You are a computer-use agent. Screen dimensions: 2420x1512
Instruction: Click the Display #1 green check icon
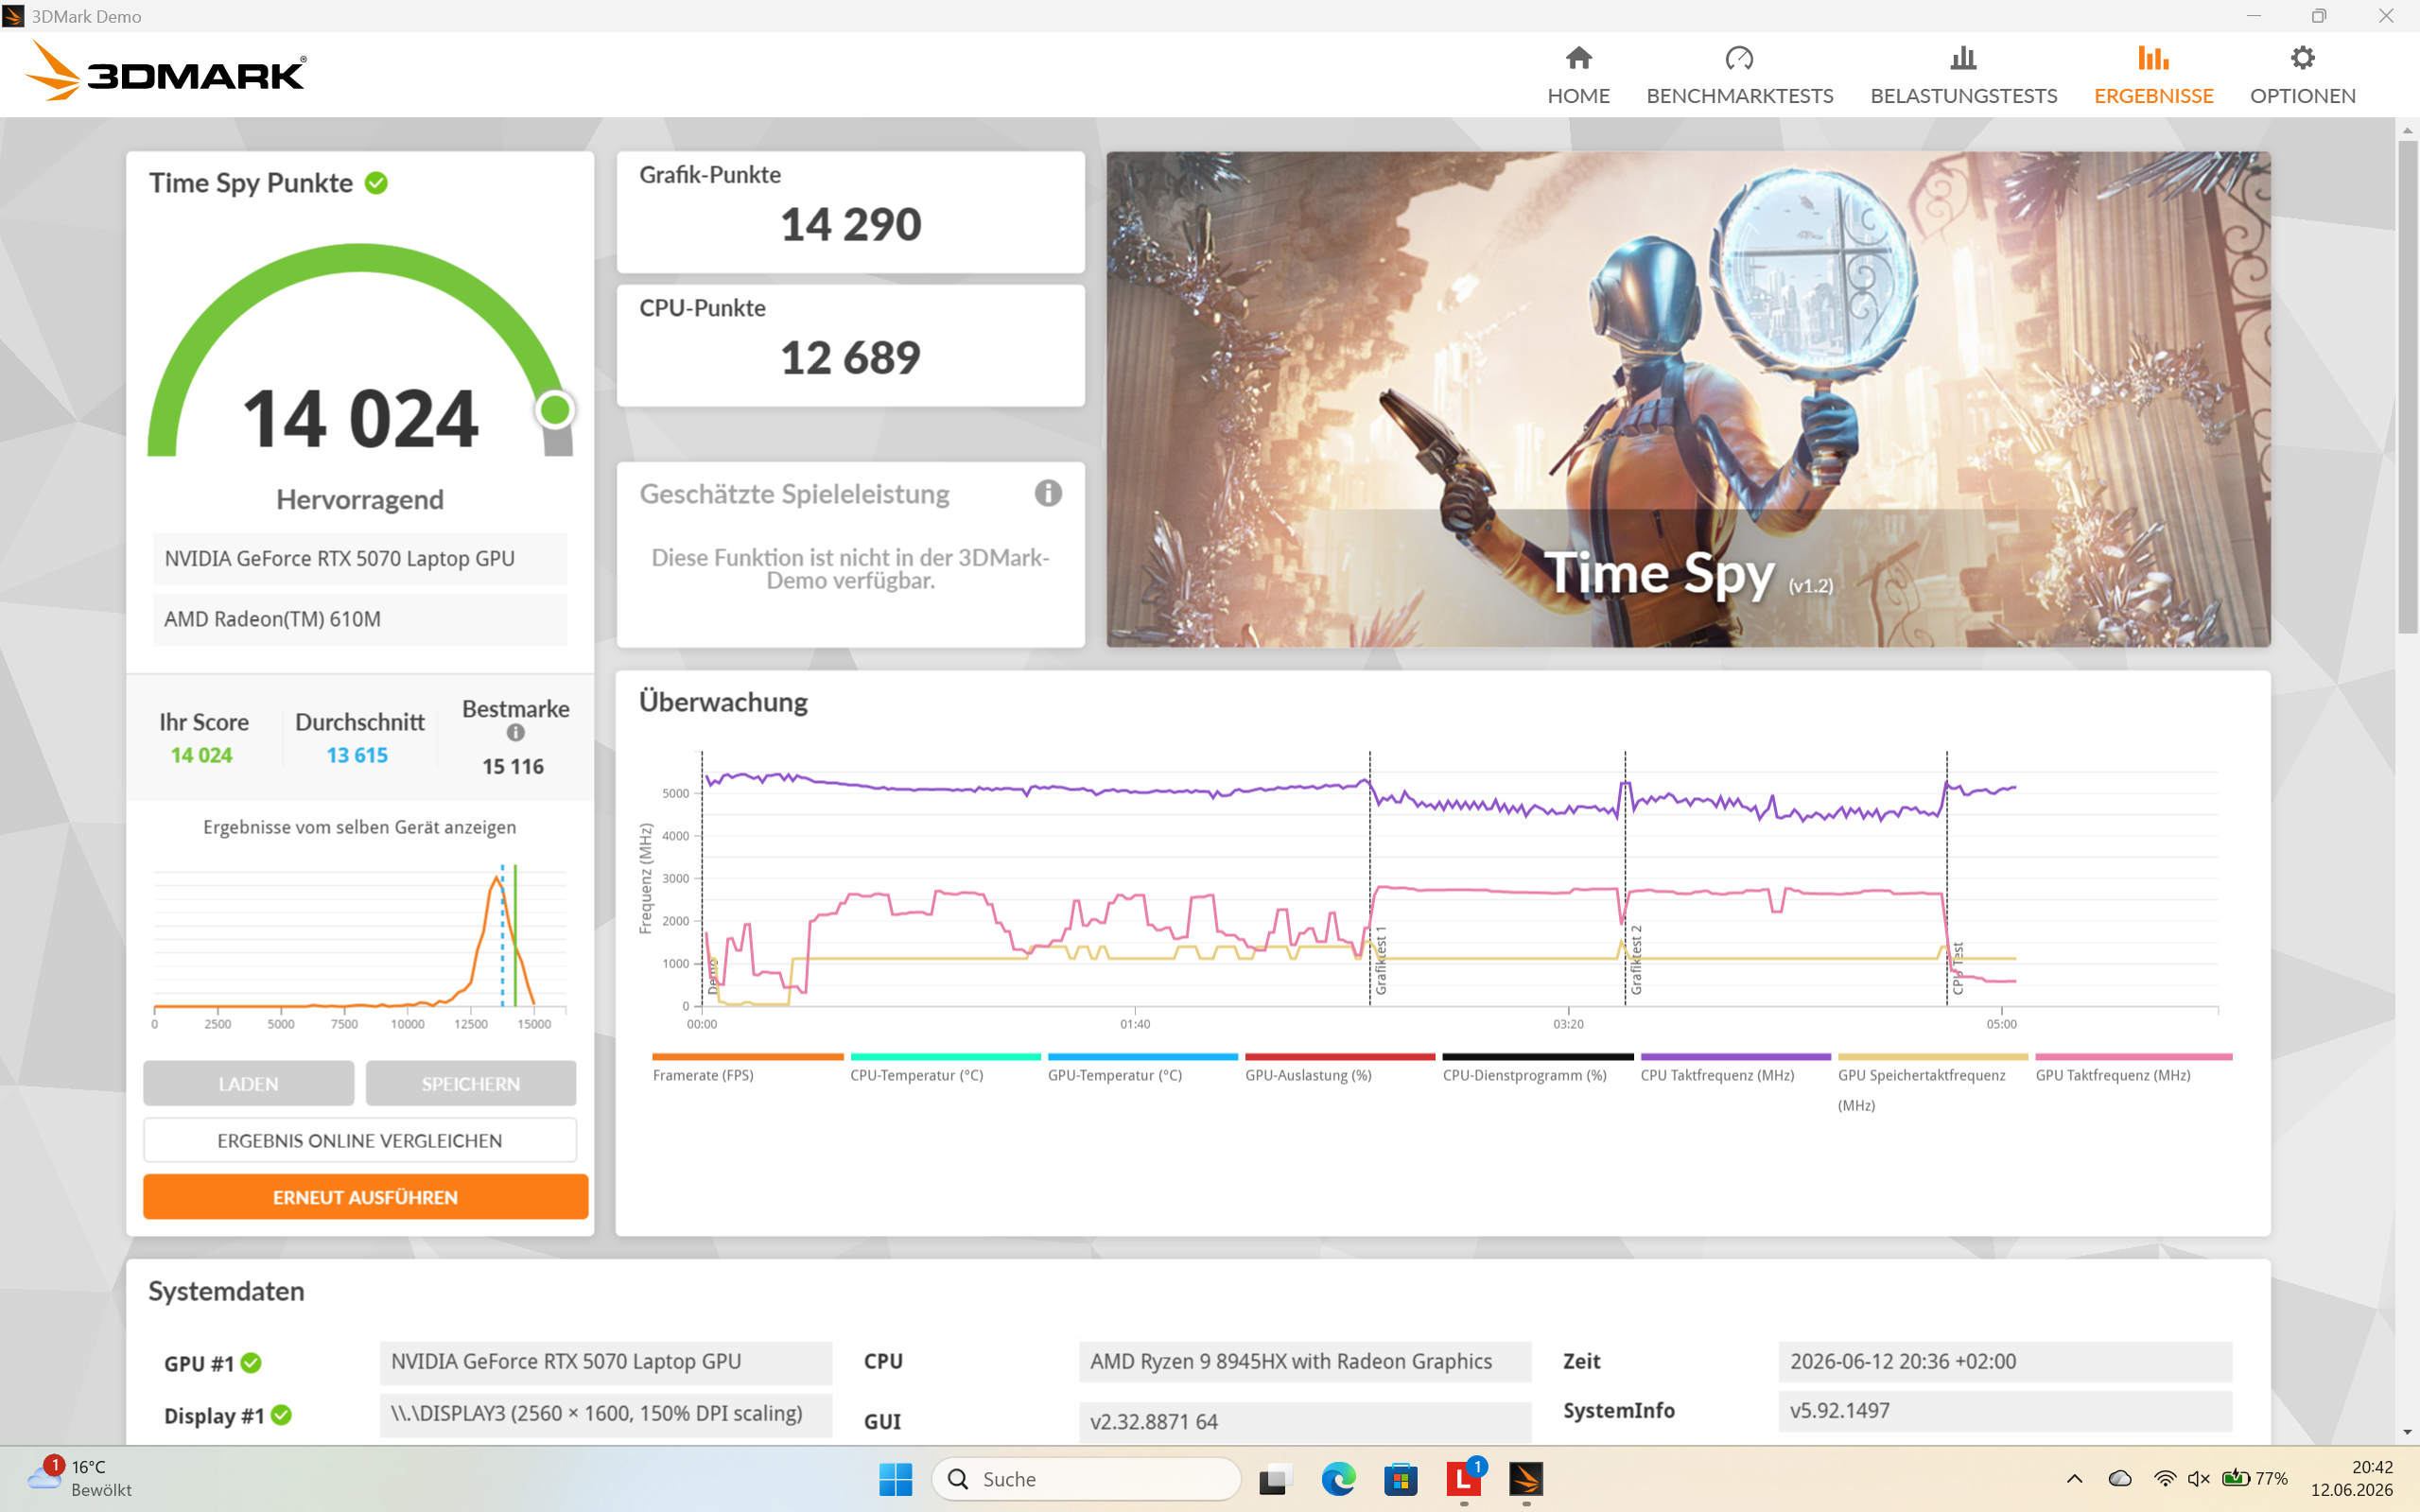pos(281,1415)
